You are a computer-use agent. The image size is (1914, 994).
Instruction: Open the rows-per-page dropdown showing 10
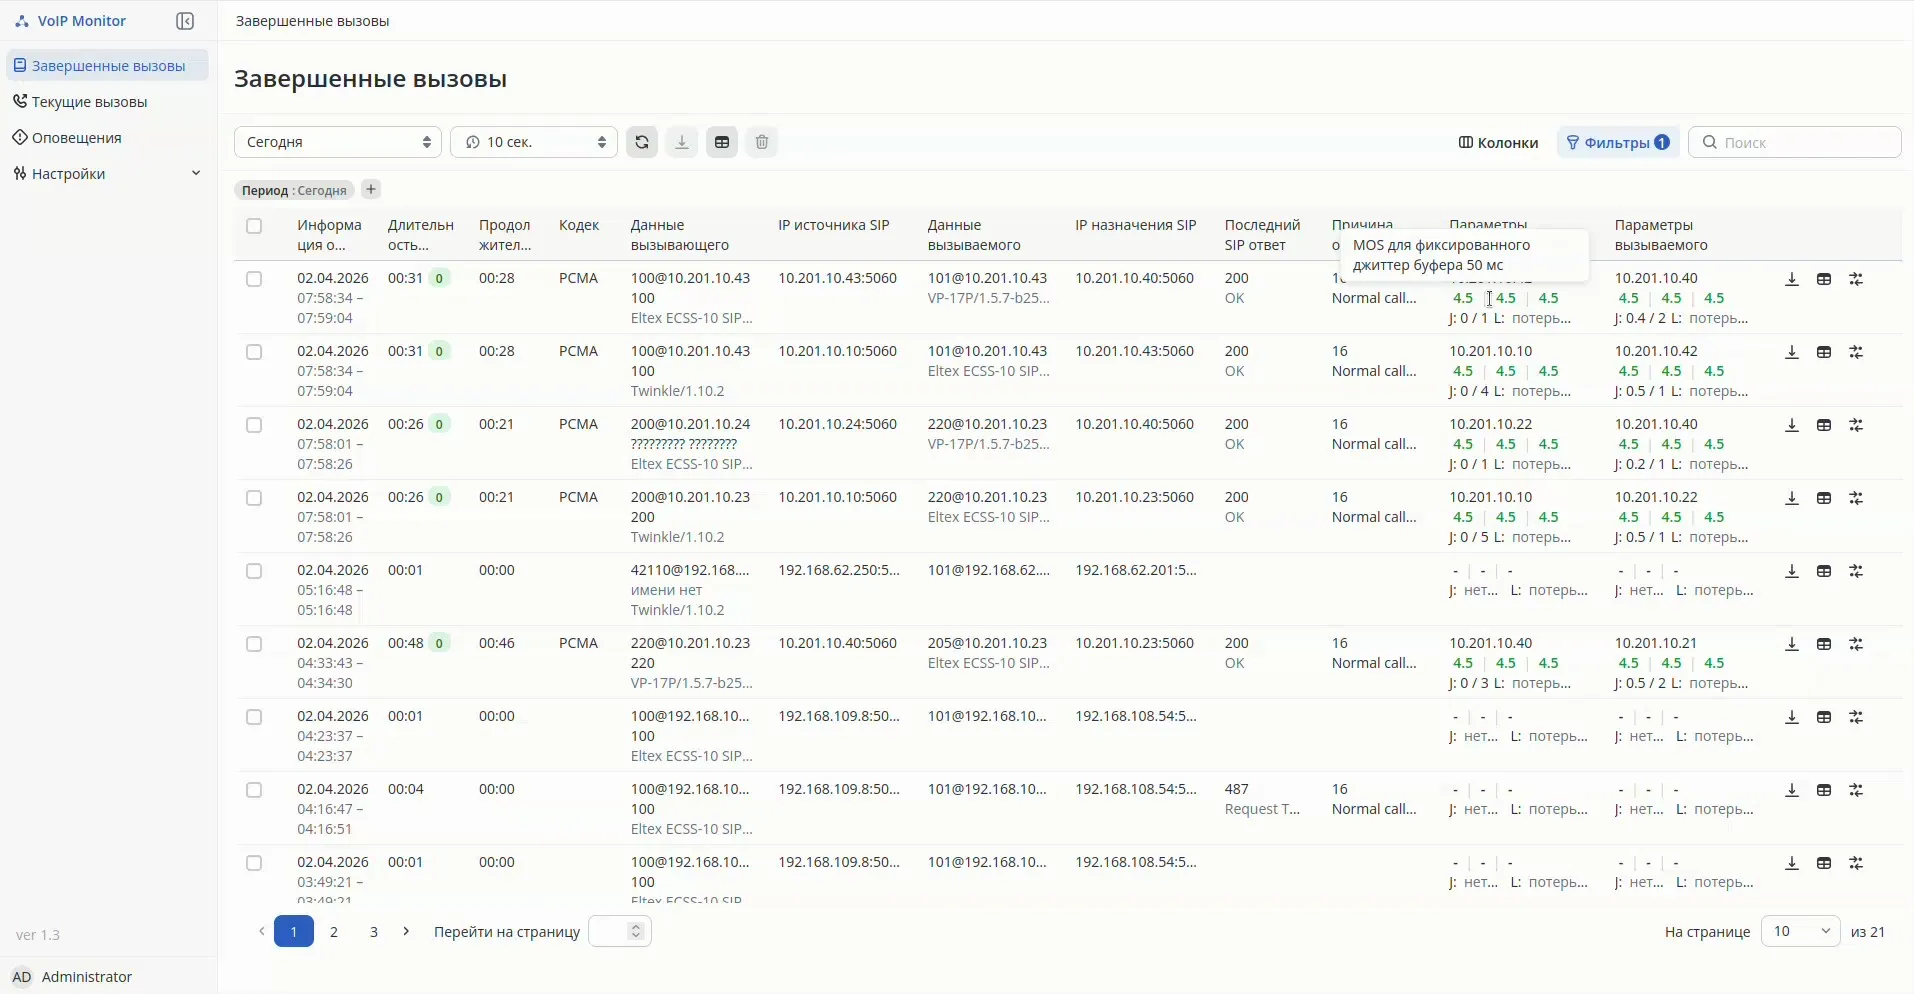click(x=1800, y=931)
